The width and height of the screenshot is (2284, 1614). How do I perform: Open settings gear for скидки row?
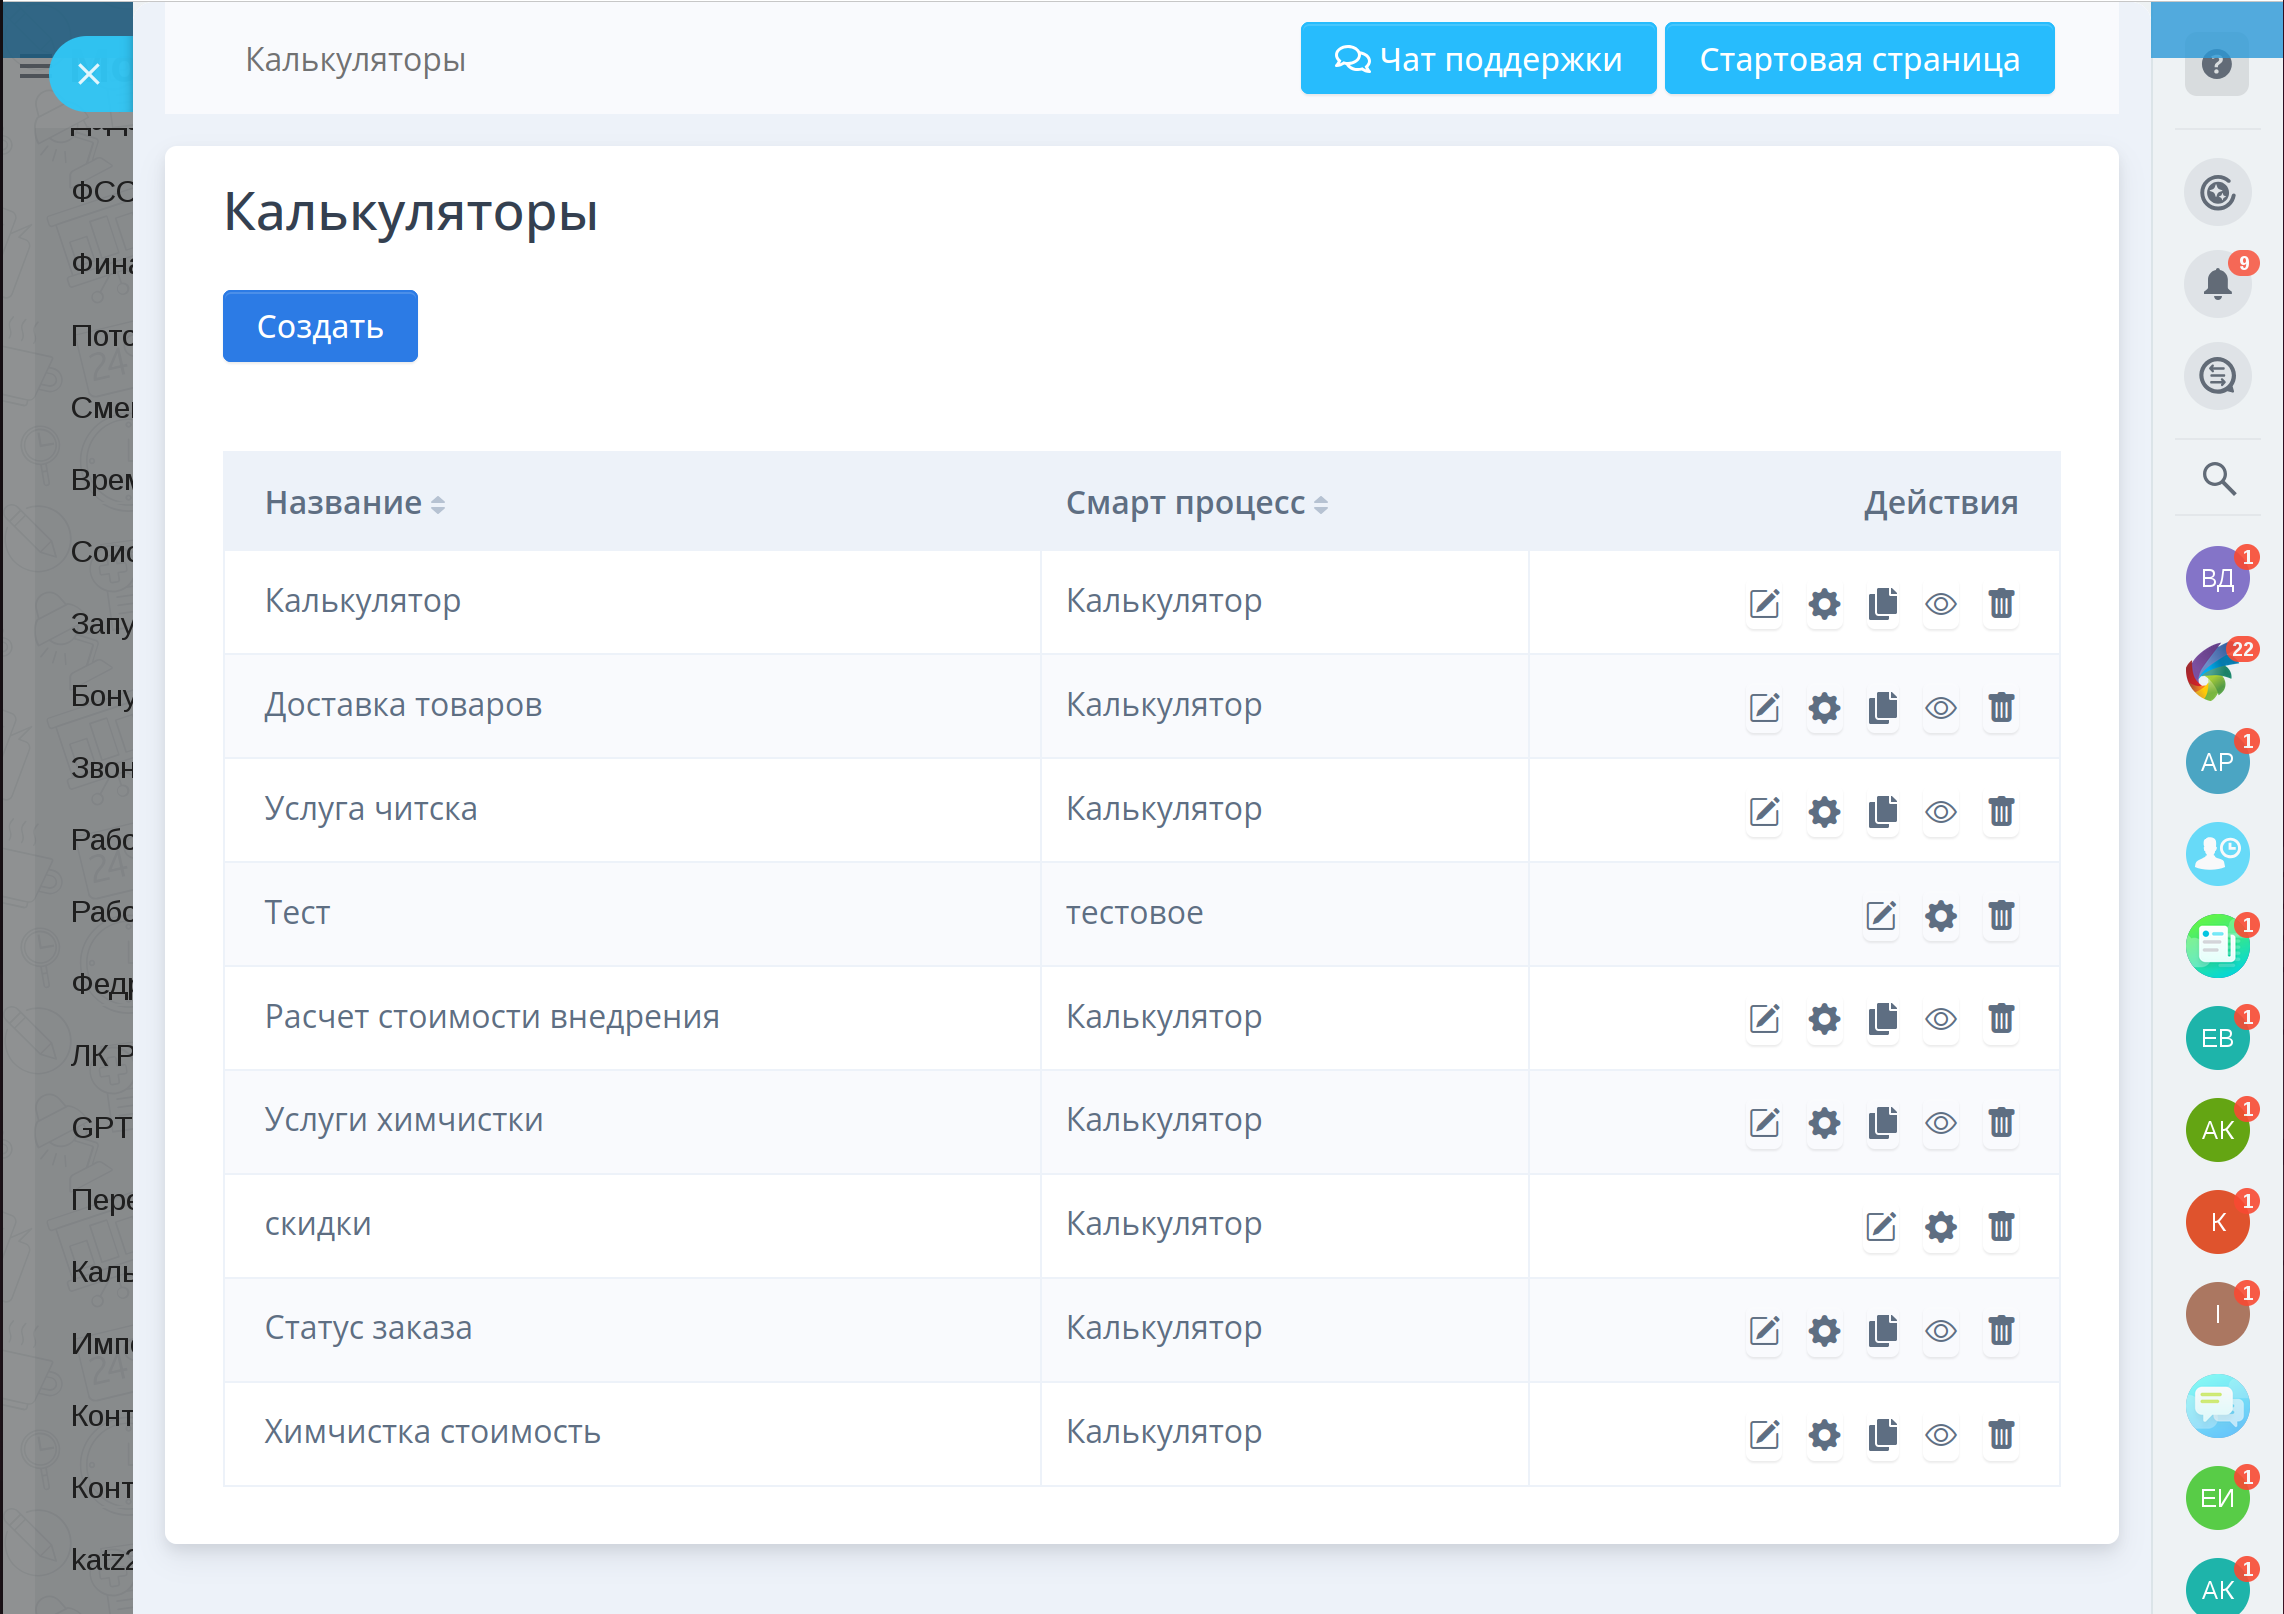pos(1941,1227)
